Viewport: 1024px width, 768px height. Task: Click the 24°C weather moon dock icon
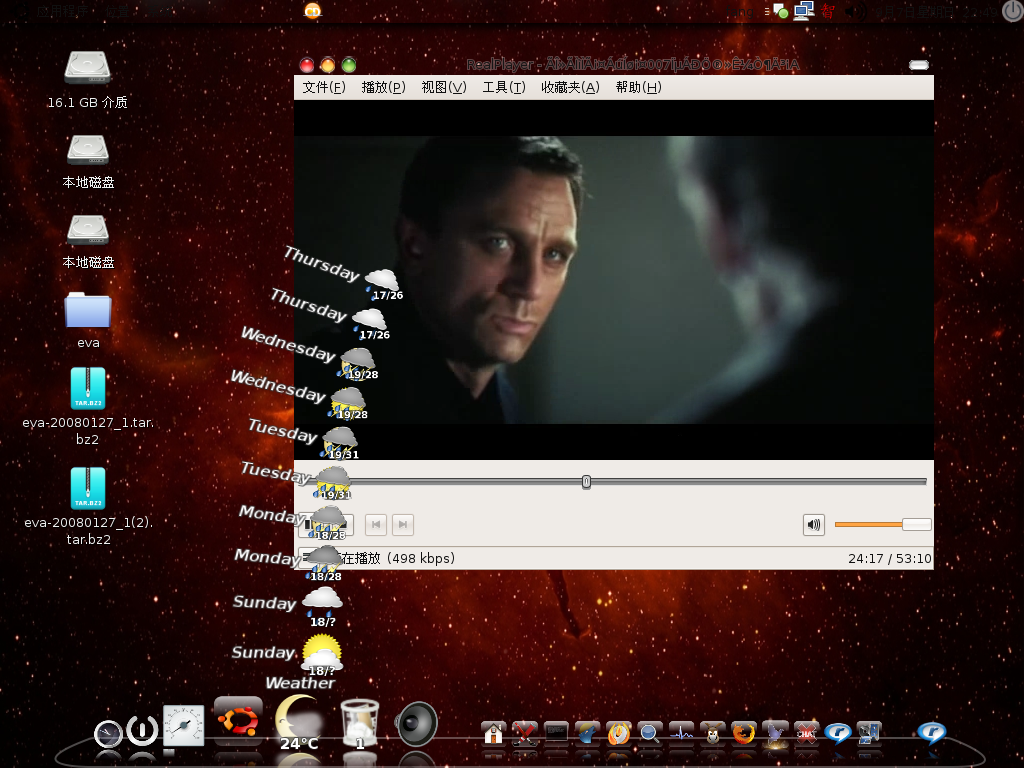click(299, 722)
